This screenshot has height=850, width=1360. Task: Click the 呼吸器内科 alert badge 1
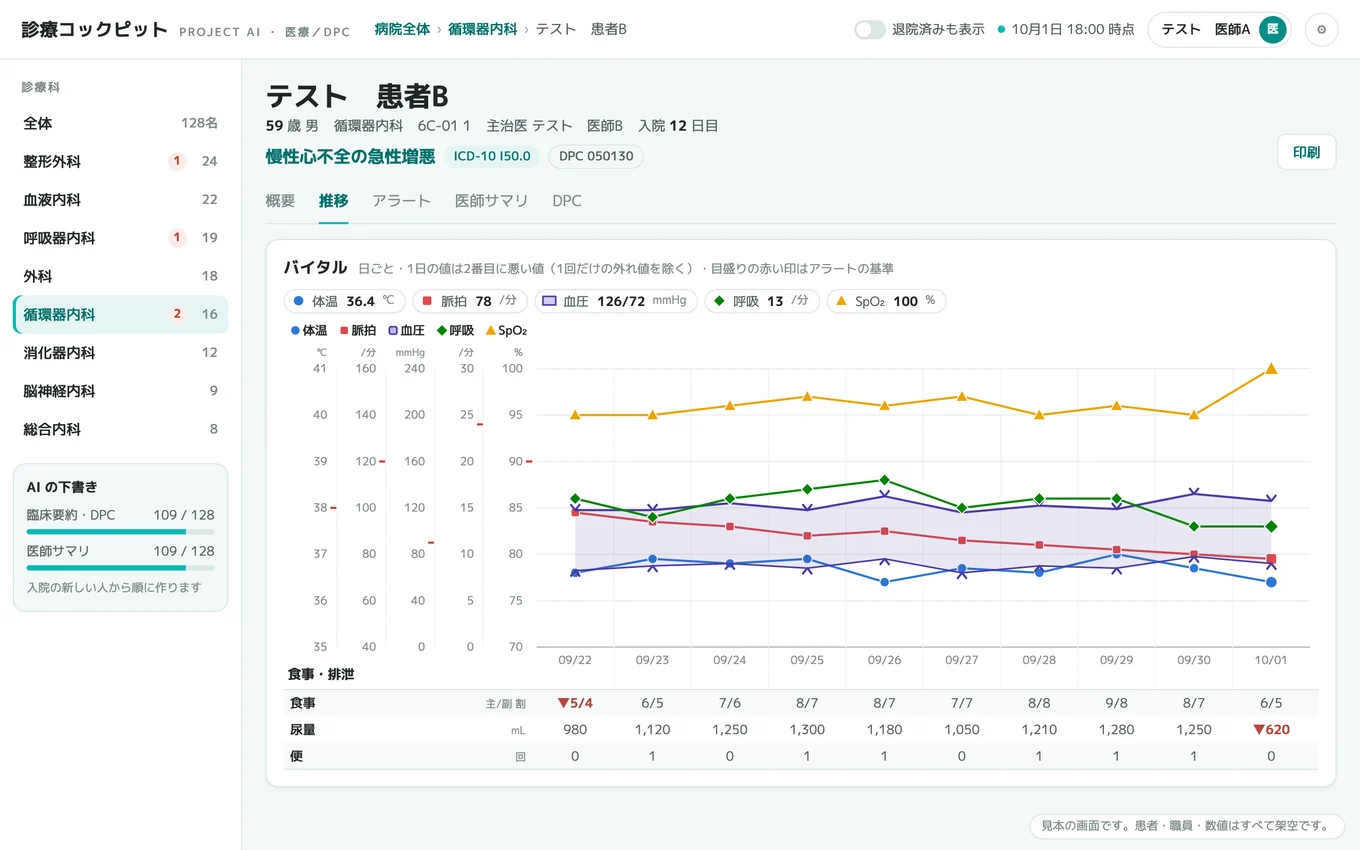[177, 238]
